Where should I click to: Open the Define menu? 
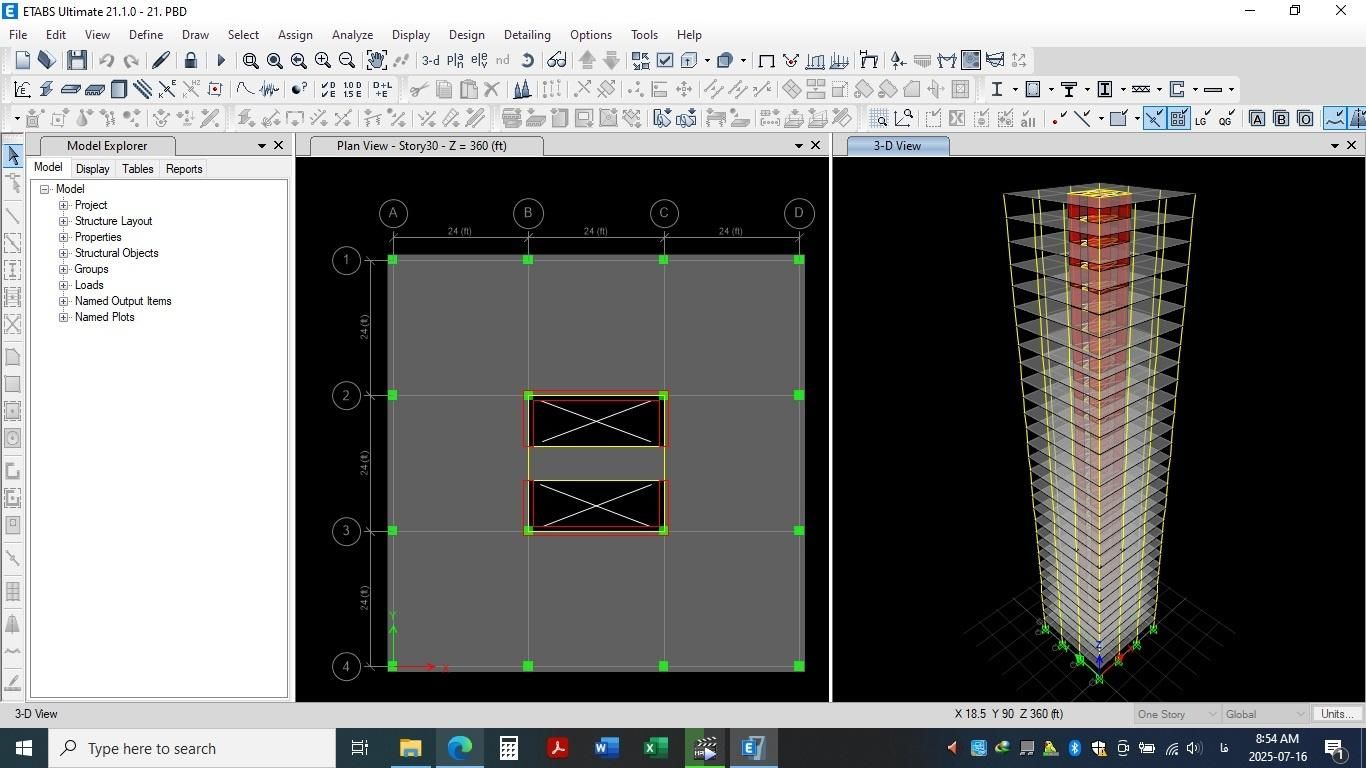(x=146, y=34)
